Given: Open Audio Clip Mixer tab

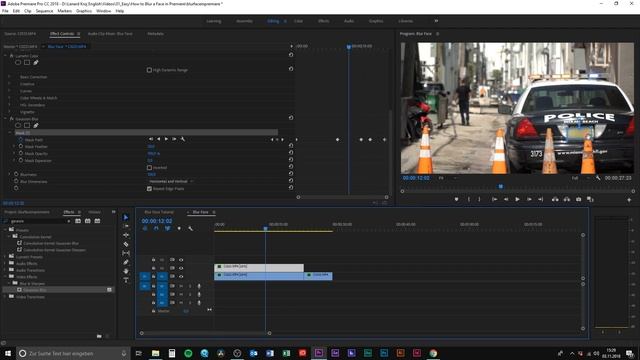Looking at the screenshot, I should point(110,34).
